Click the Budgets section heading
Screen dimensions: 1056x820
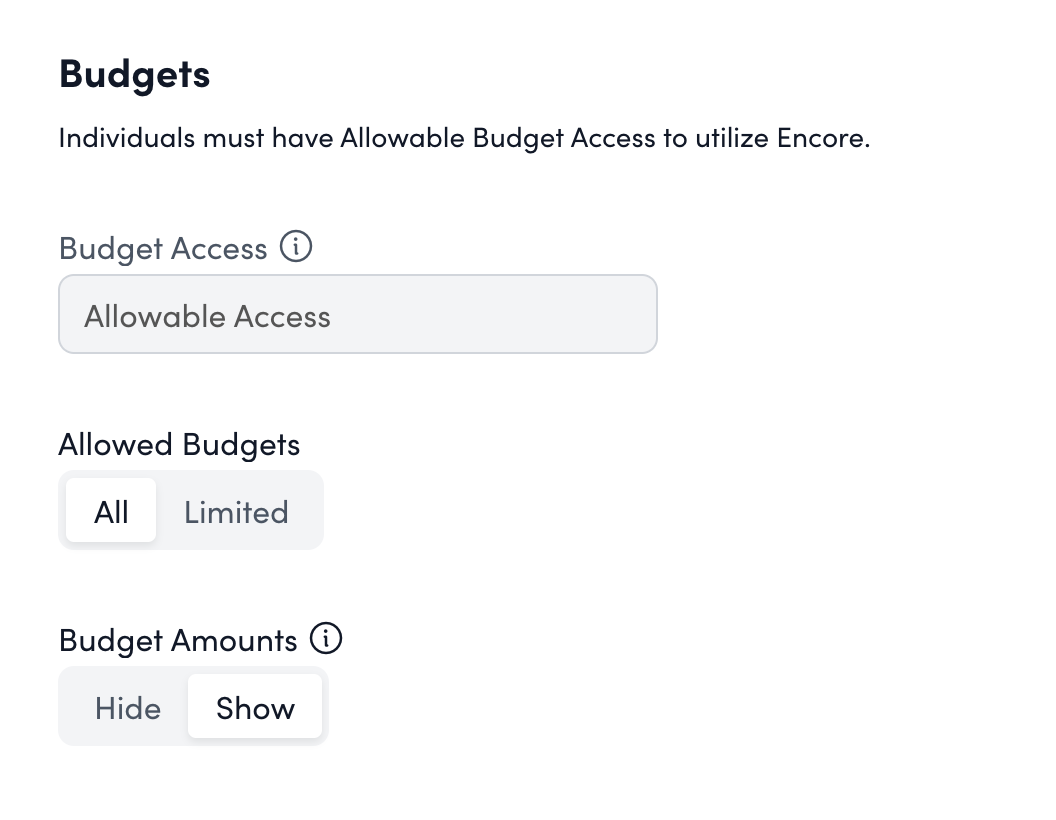[x=134, y=73]
